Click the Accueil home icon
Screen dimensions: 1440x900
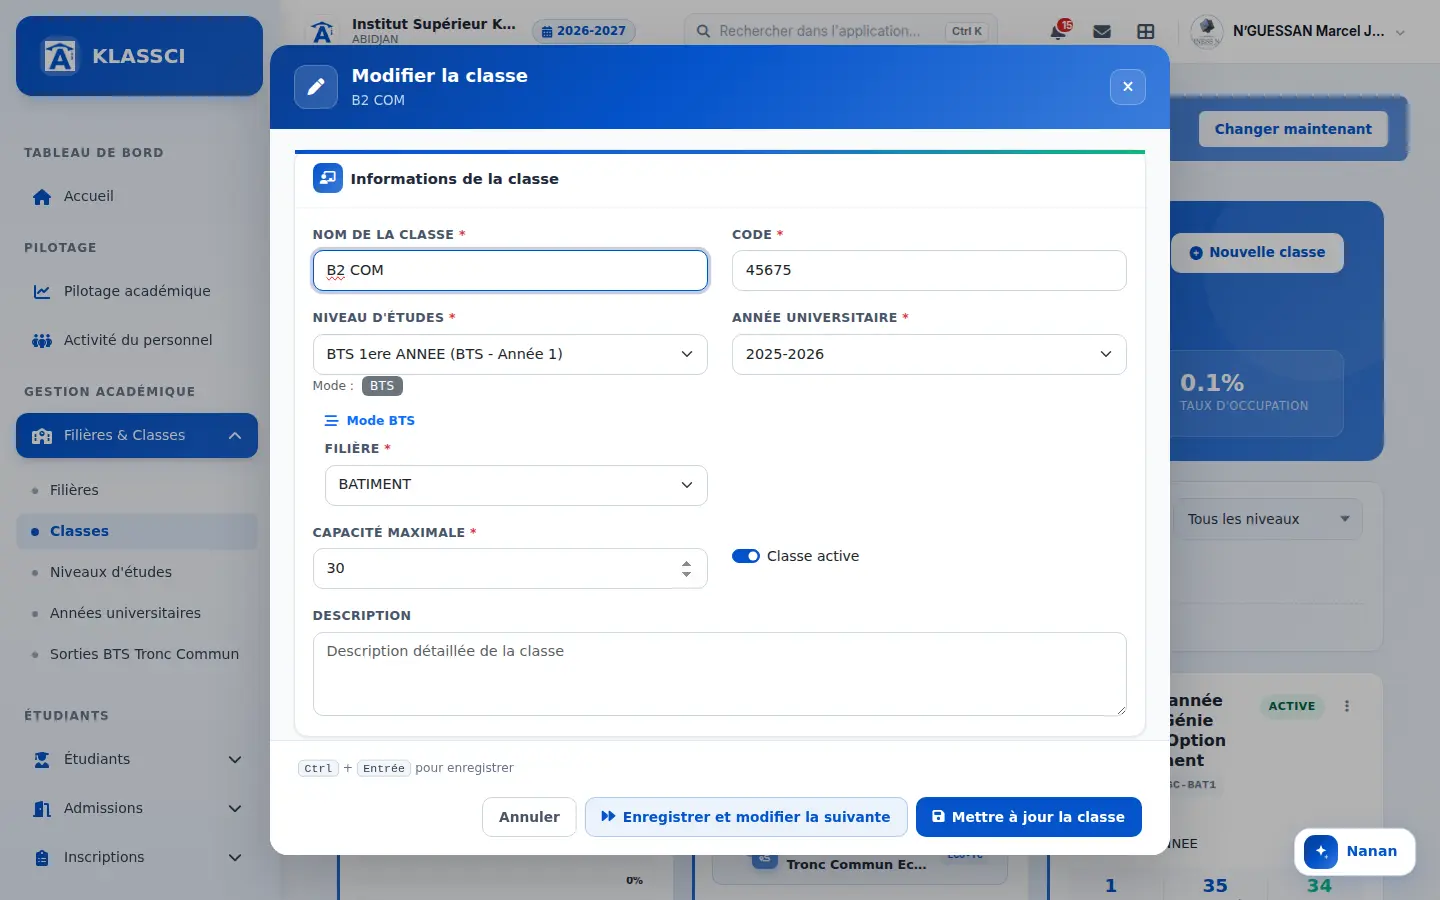click(x=42, y=197)
